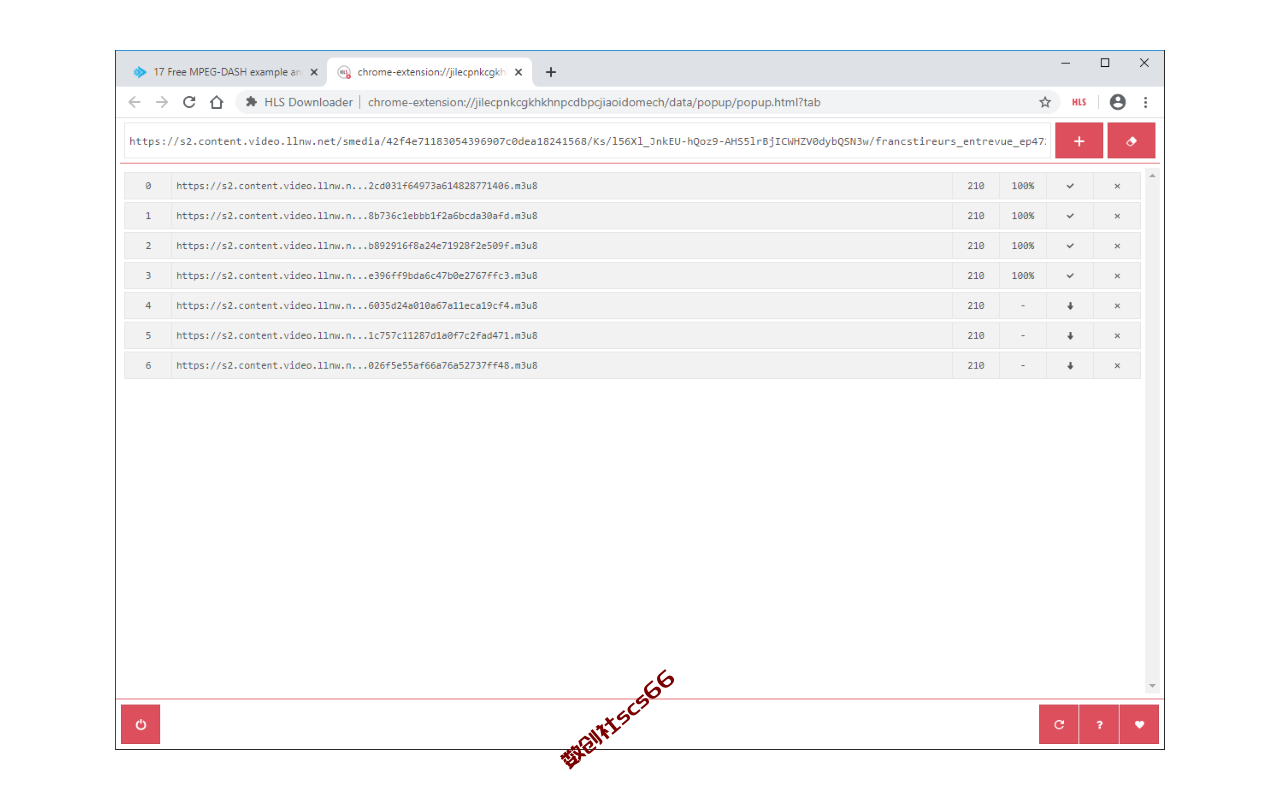Screen dimensions: 1280x800
Task: Click the HLS extension icon in toolbar
Action: 1079,102
